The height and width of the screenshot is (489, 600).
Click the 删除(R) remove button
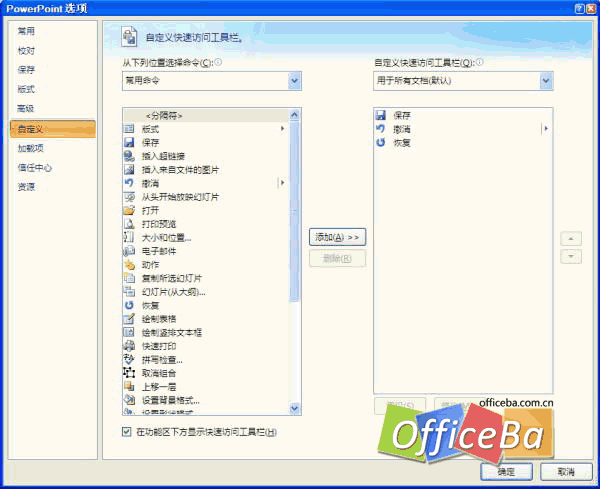pos(337,259)
